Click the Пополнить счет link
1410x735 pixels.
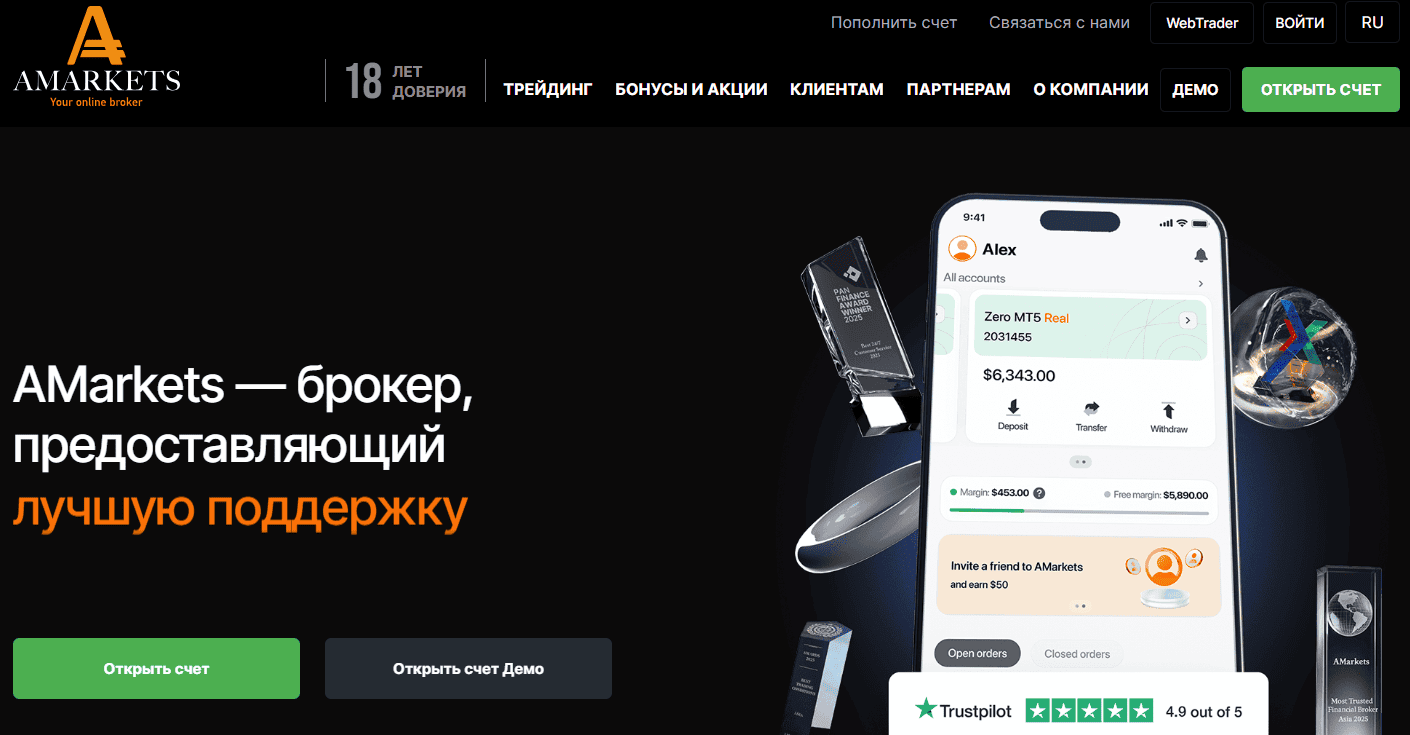894,23
